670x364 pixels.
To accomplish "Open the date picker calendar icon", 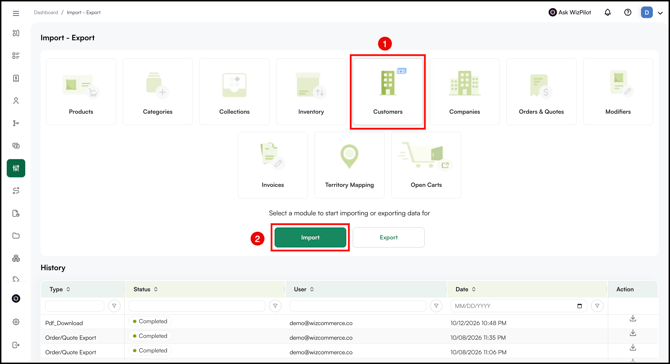I will pyautogui.click(x=579, y=306).
